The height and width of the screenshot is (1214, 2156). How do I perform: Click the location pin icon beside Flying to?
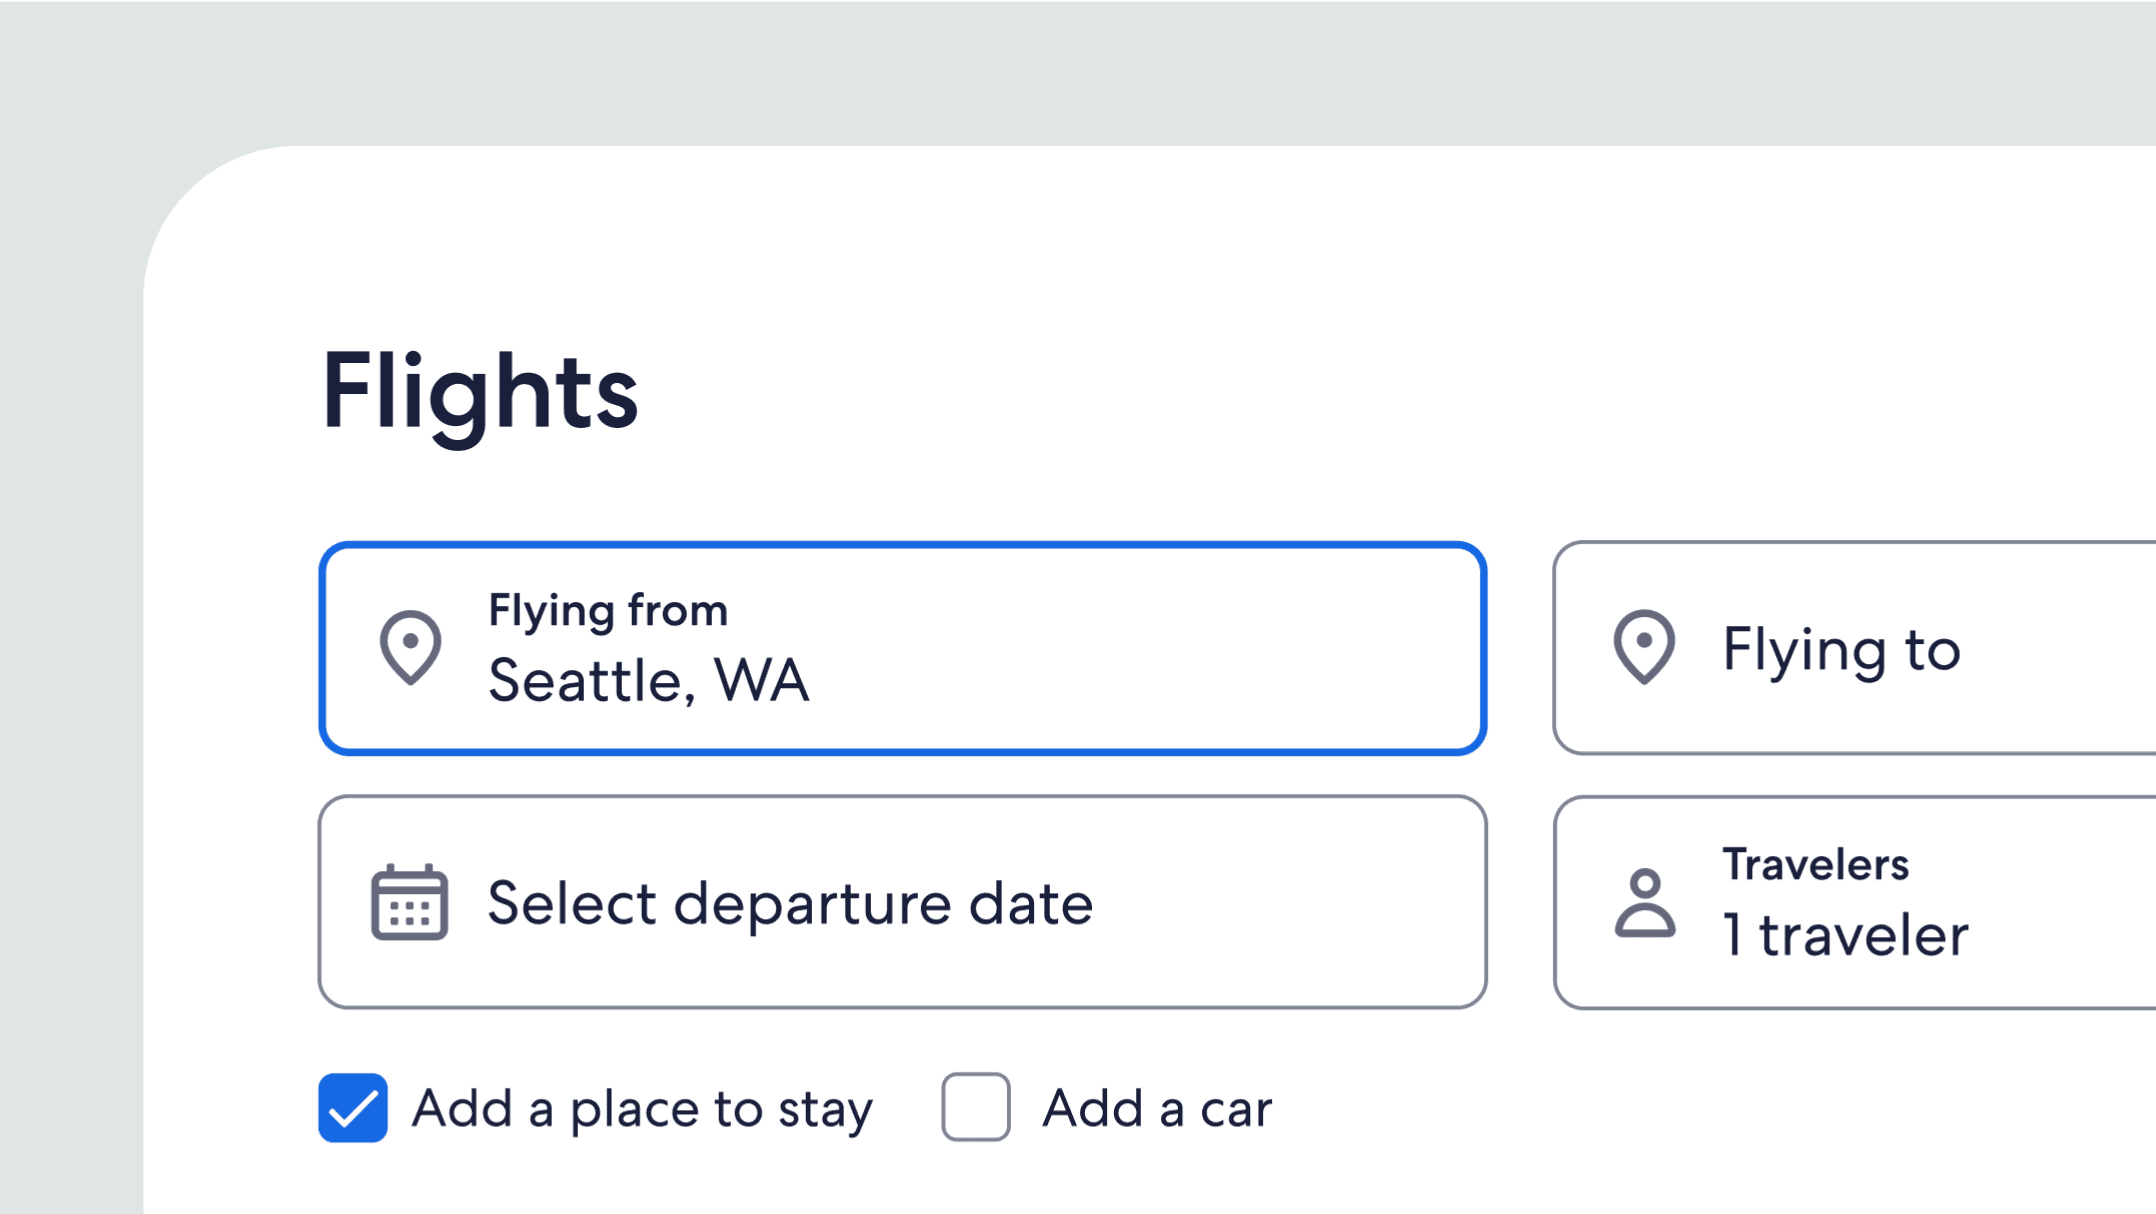click(x=1644, y=647)
